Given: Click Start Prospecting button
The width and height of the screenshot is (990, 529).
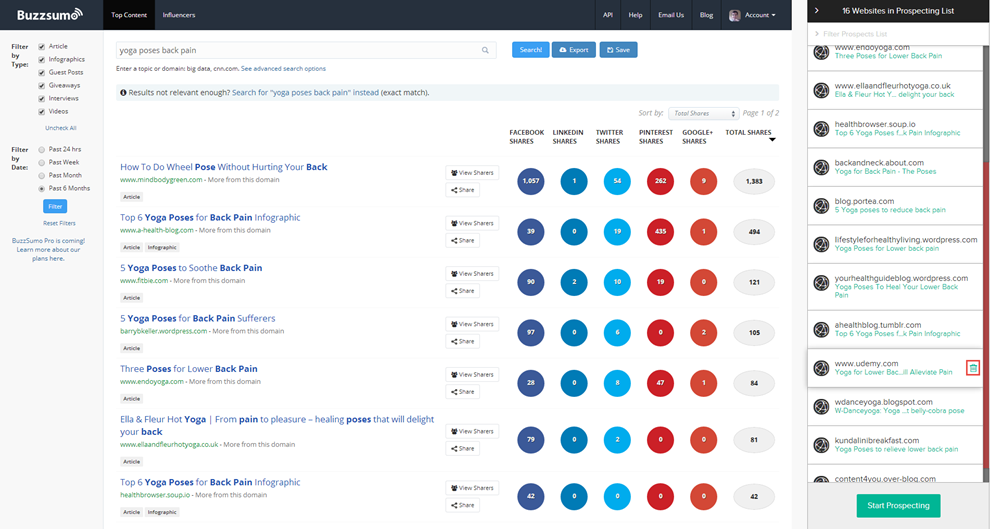Looking at the screenshot, I should [x=898, y=506].
